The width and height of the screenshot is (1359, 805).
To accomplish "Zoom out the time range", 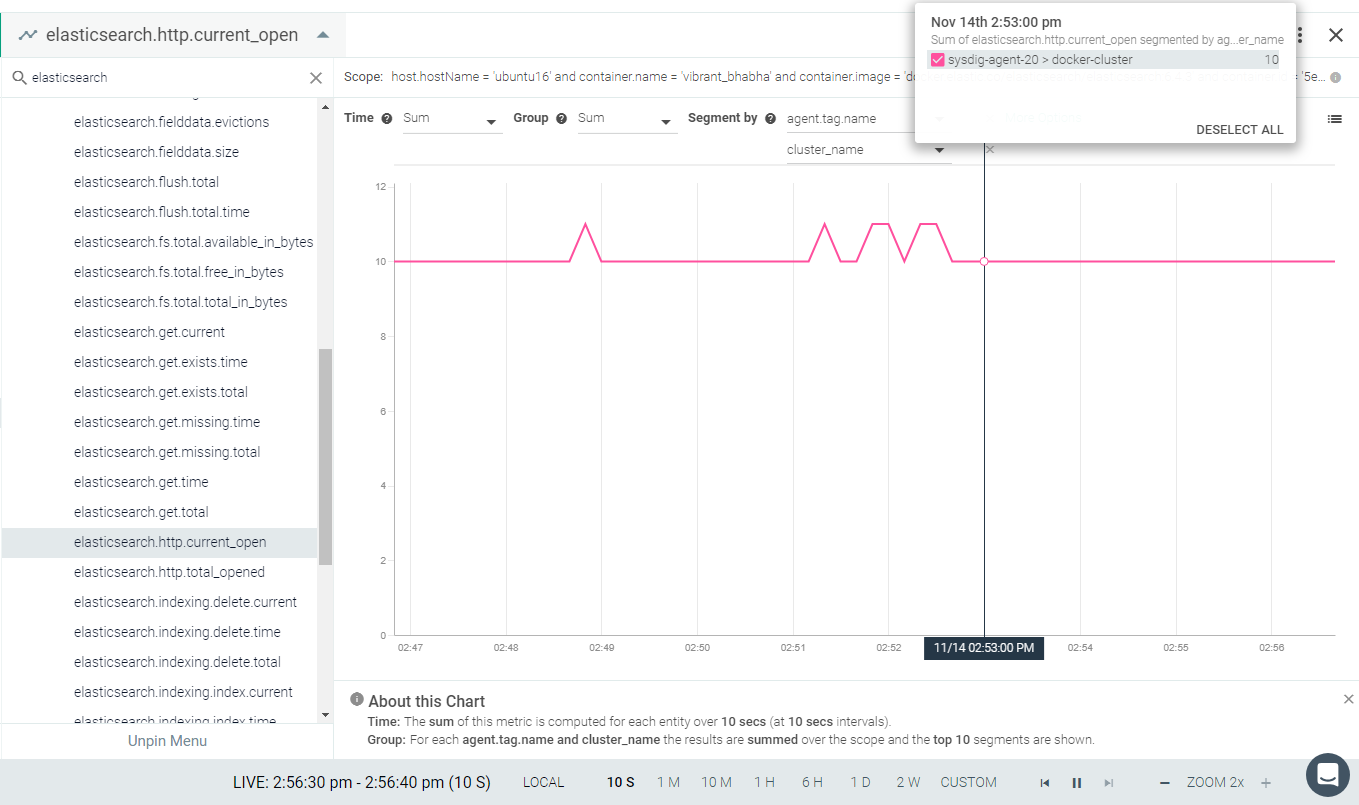I will (1164, 783).
